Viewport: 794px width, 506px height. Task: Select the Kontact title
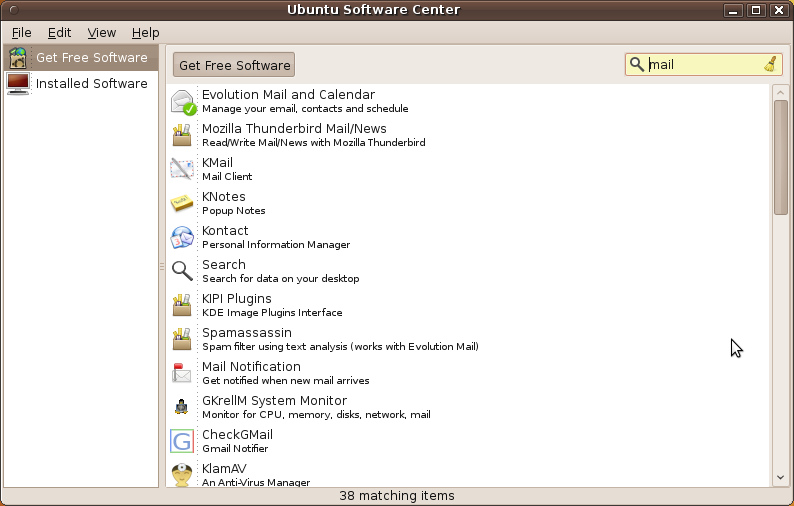(x=225, y=230)
